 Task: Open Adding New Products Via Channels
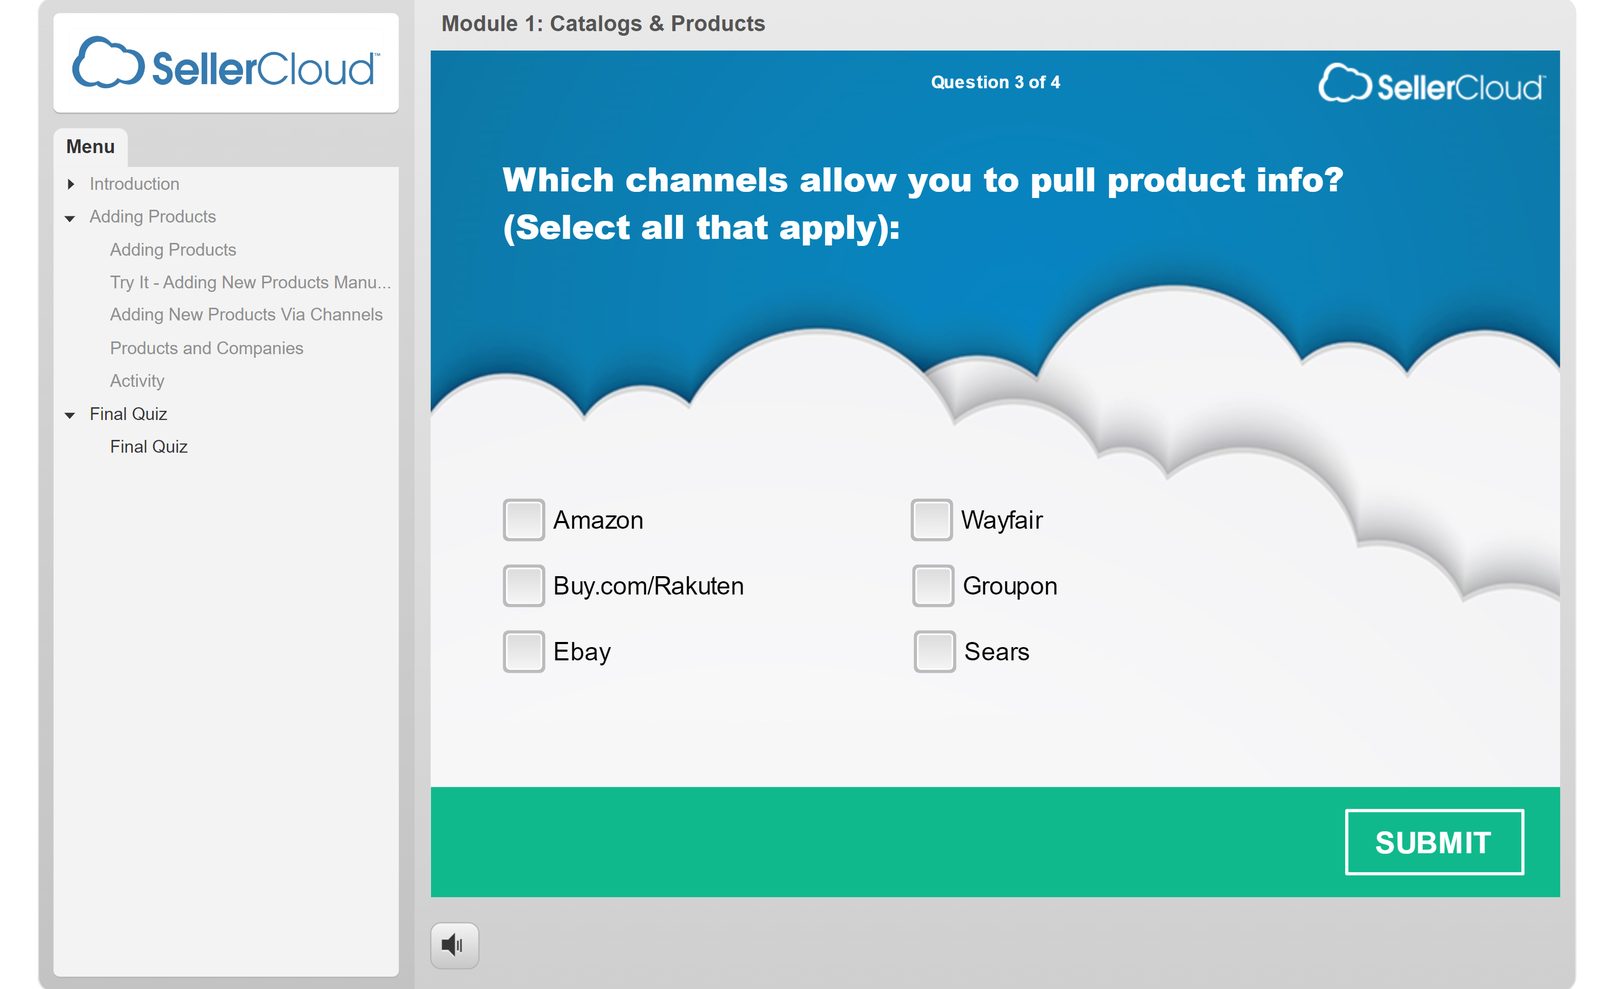[x=246, y=315]
